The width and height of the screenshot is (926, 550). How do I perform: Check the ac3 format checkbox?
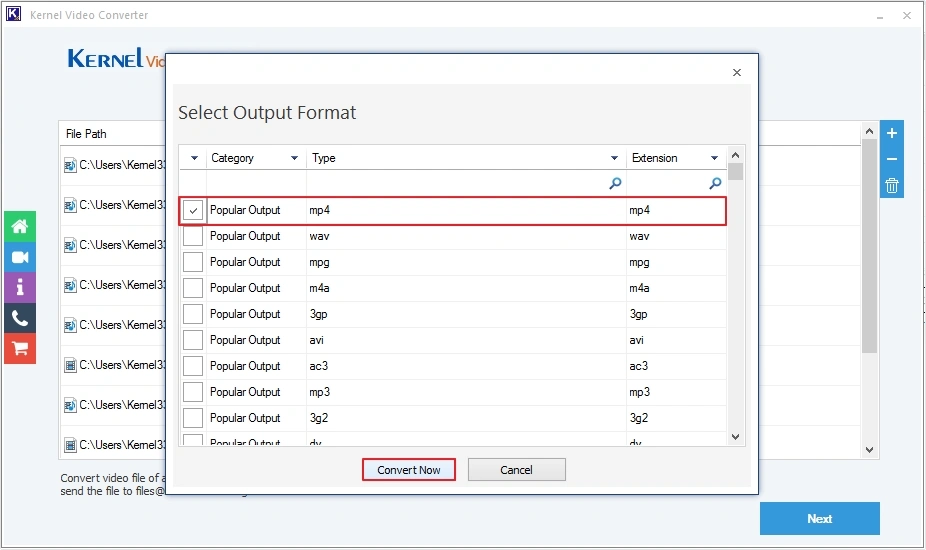193,366
